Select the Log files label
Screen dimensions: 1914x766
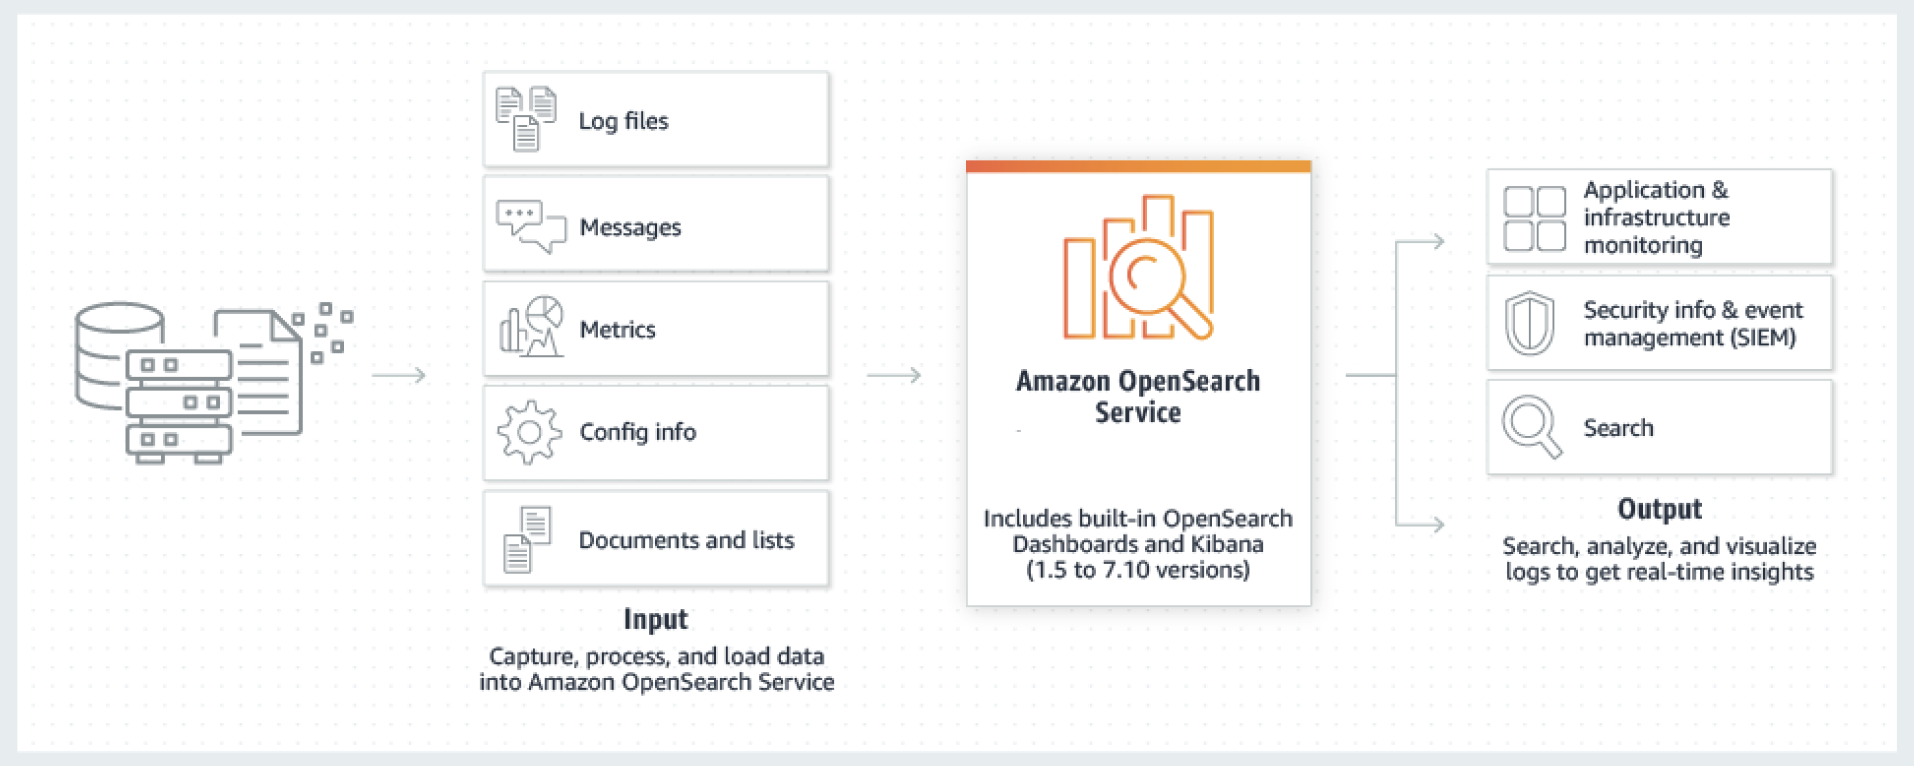pyautogui.click(x=623, y=121)
